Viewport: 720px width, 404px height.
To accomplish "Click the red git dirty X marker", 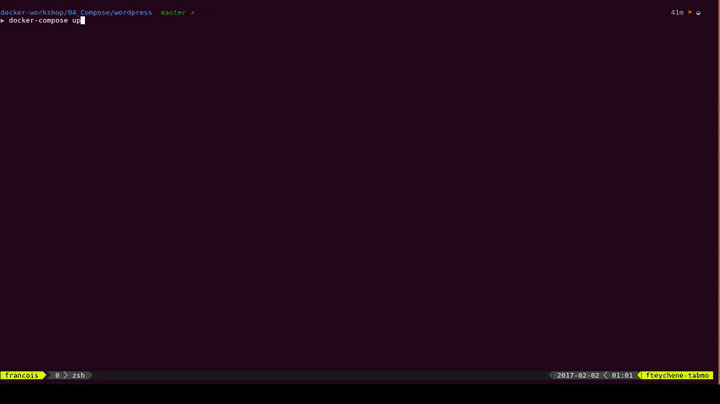I will pyautogui.click(x=192, y=12).
